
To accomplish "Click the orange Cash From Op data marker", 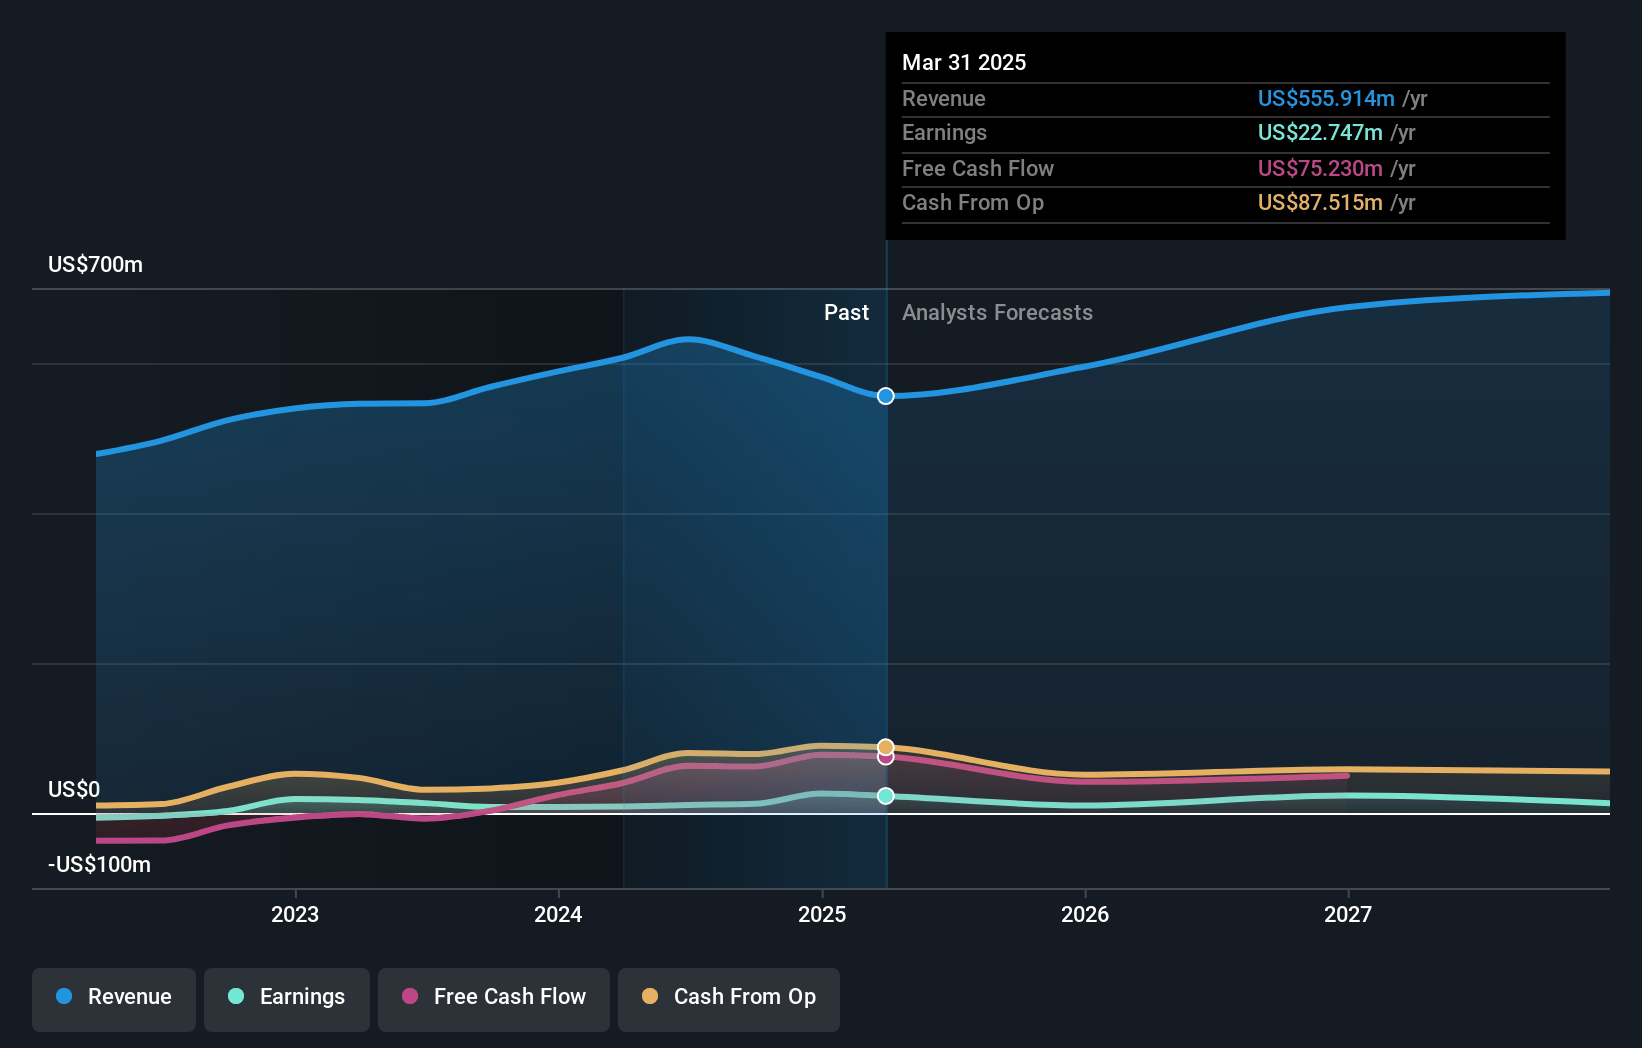I will tap(886, 747).
